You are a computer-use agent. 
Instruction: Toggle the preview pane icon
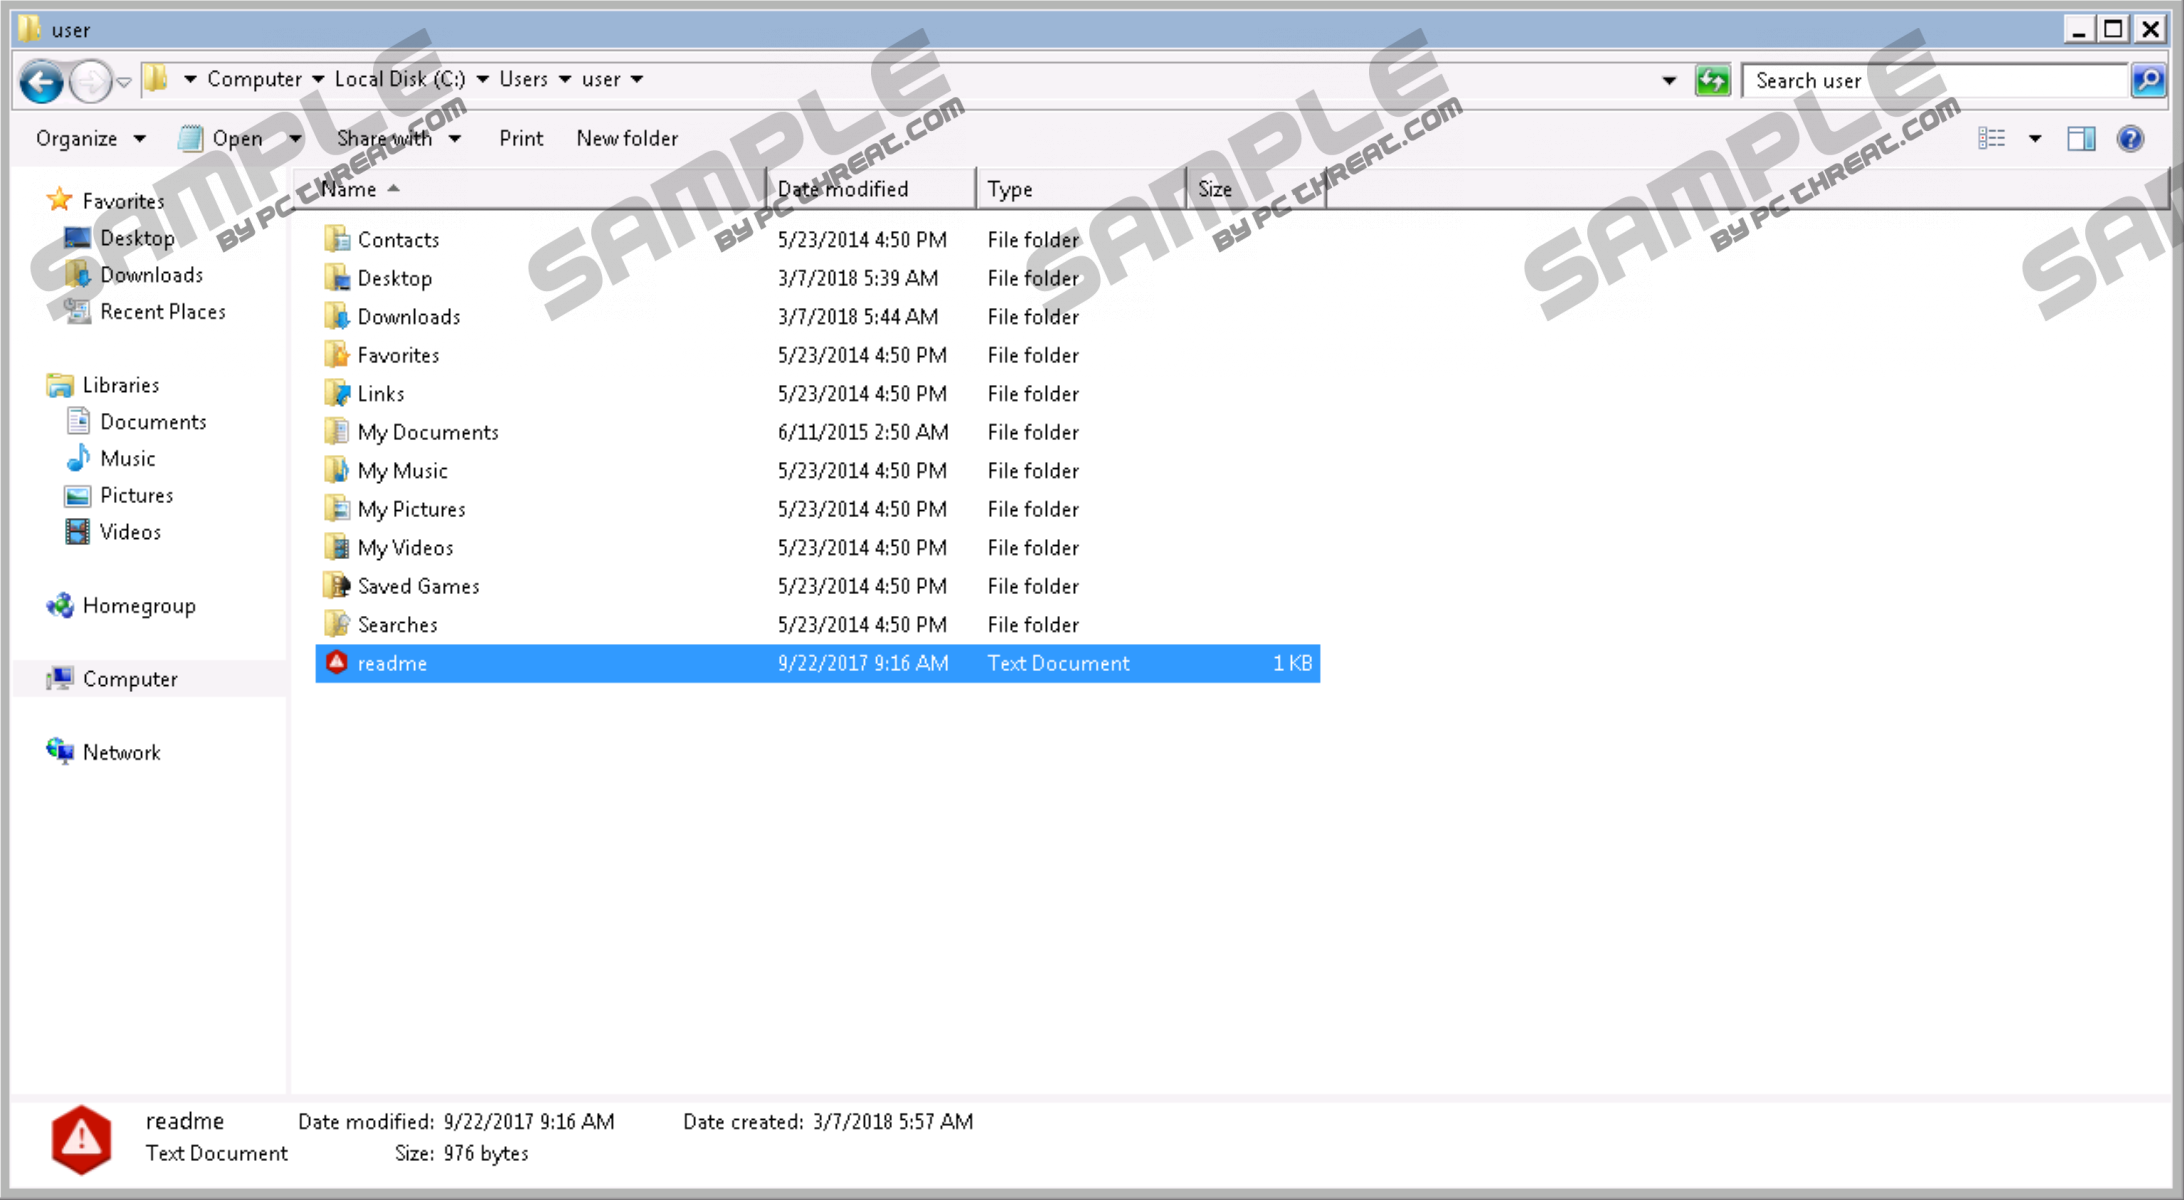click(x=2081, y=139)
